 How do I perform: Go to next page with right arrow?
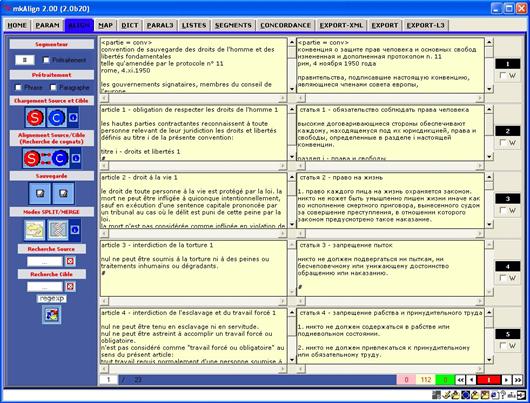coord(506,380)
